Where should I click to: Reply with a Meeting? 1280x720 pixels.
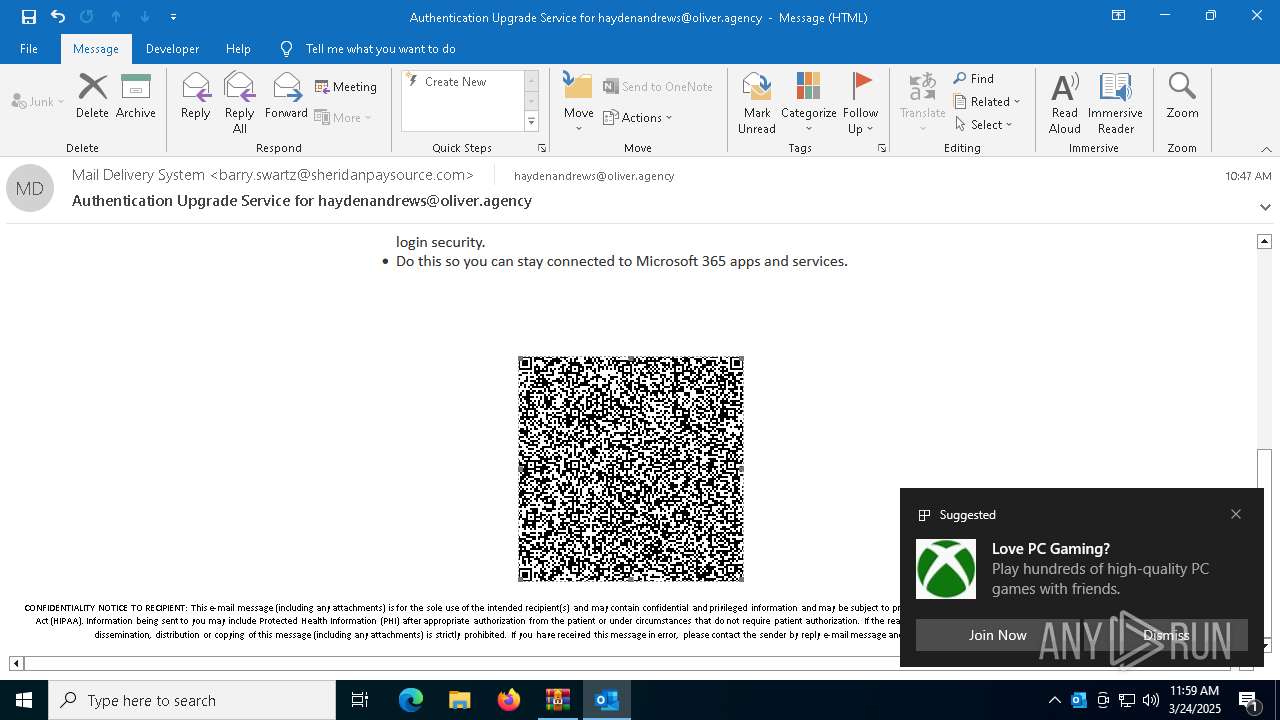click(346, 87)
